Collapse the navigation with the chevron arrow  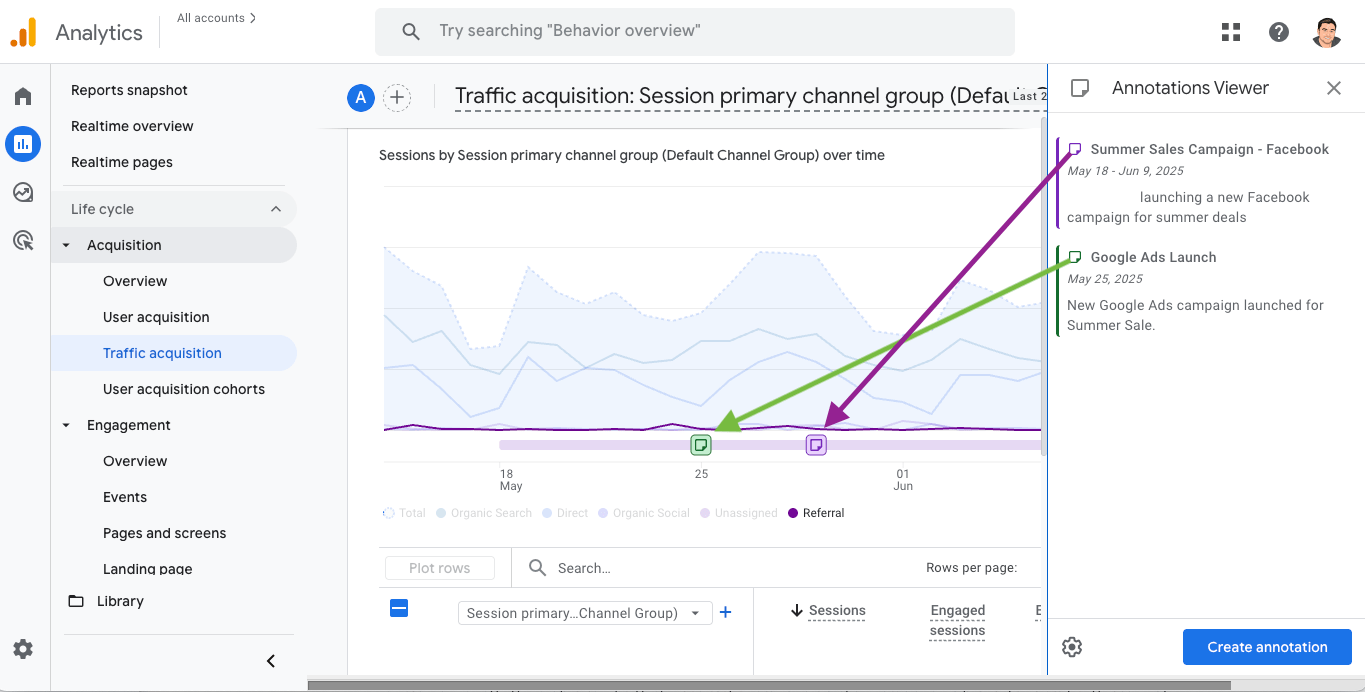click(x=270, y=661)
